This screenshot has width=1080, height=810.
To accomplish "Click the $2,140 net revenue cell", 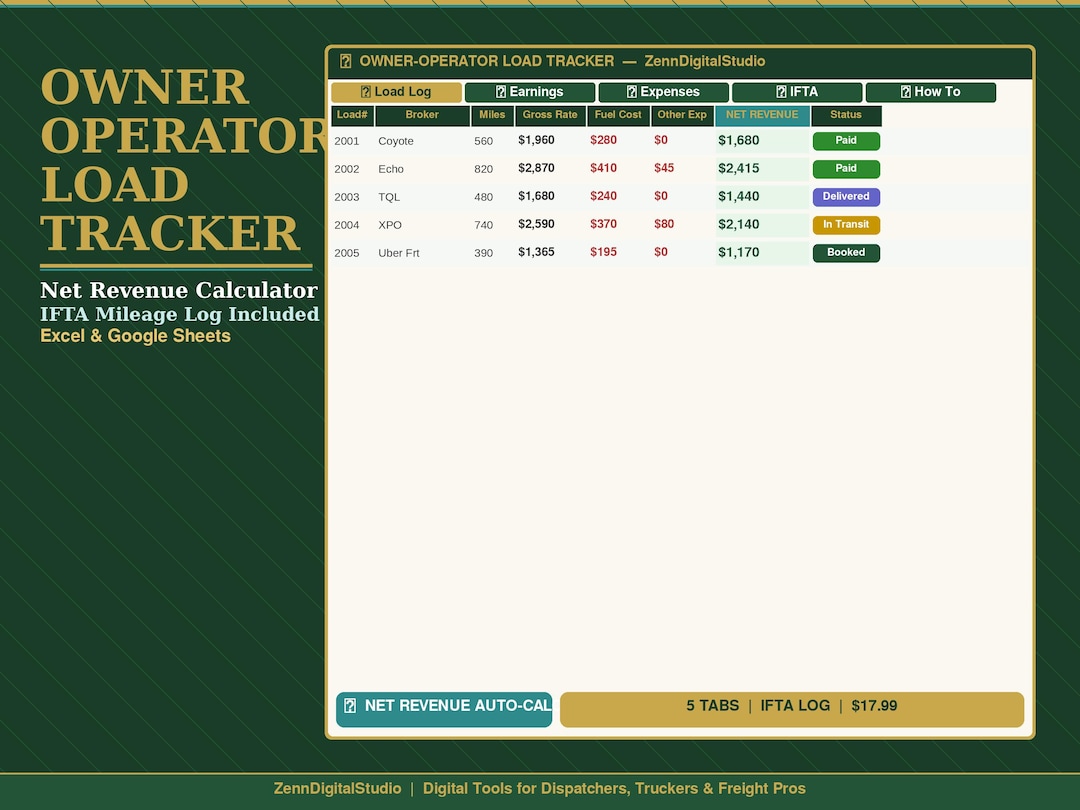I will [x=762, y=225].
